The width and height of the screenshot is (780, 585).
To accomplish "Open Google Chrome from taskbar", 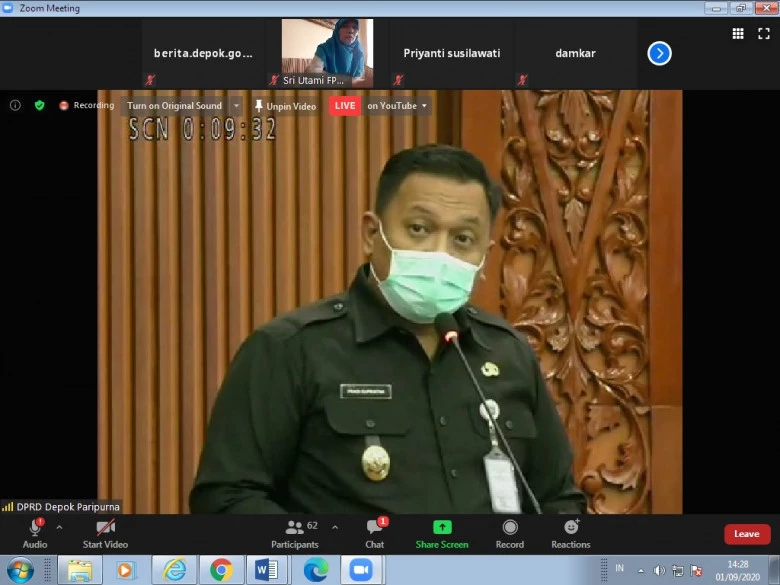I will [x=221, y=570].
